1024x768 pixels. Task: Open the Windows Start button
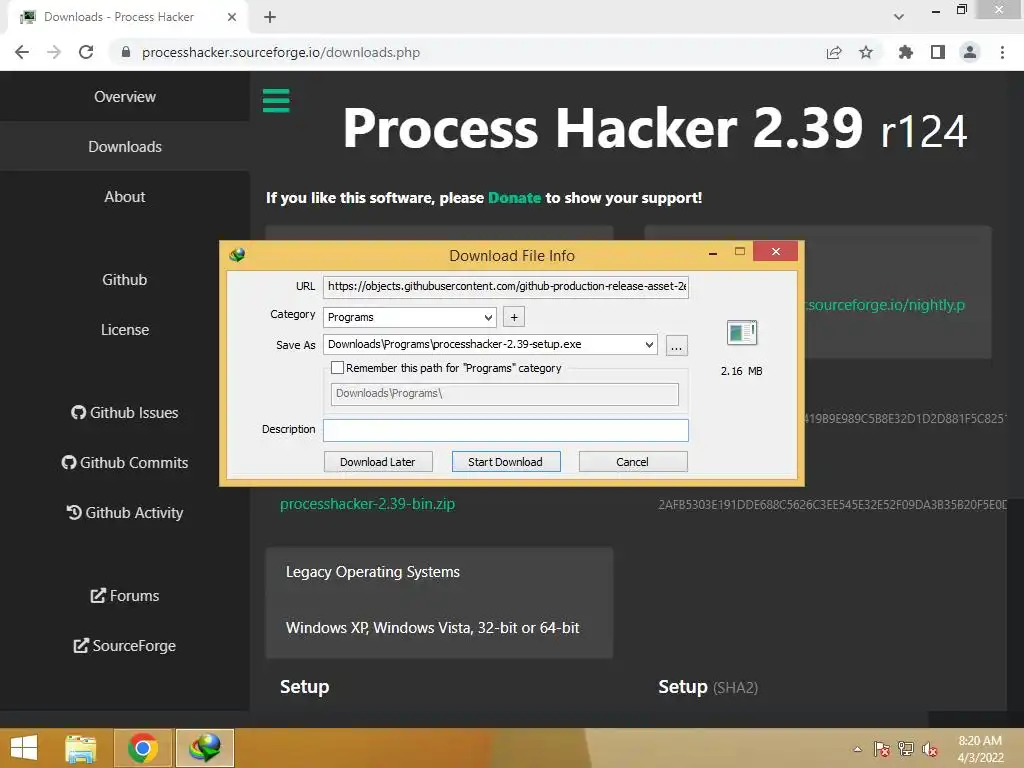tap(24, 748)
